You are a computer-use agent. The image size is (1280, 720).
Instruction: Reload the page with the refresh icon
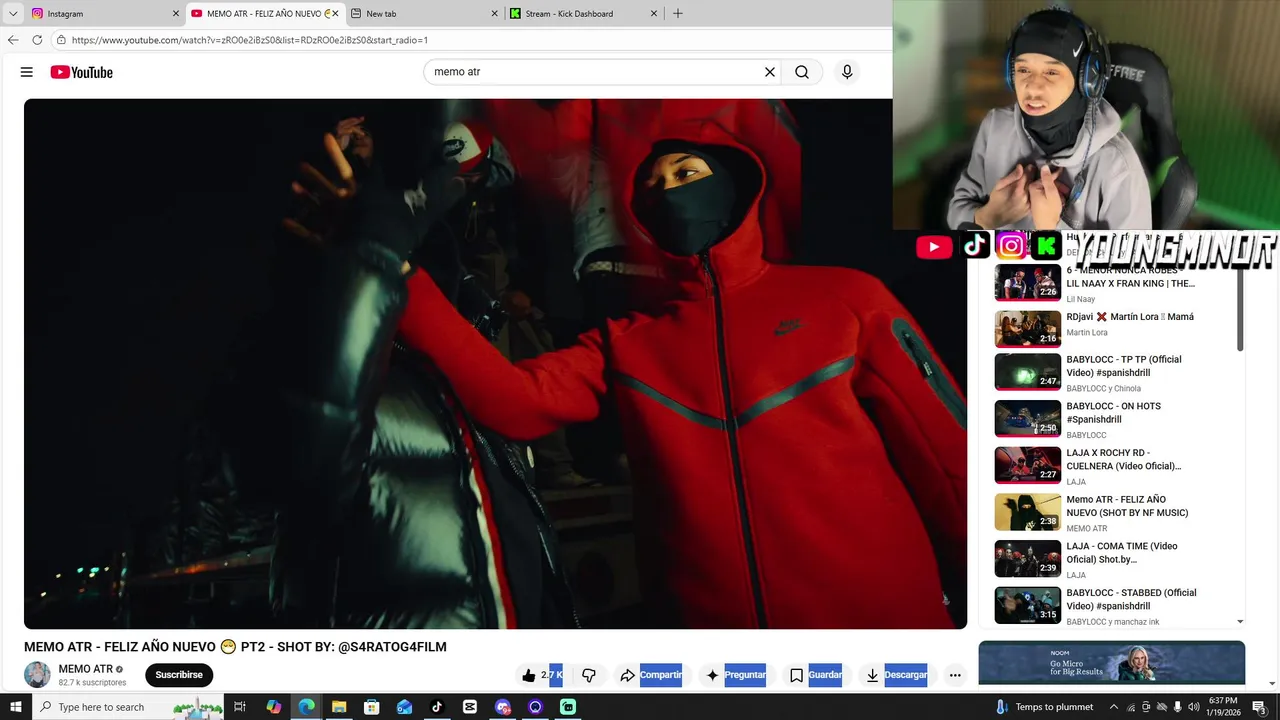[37, 40]
